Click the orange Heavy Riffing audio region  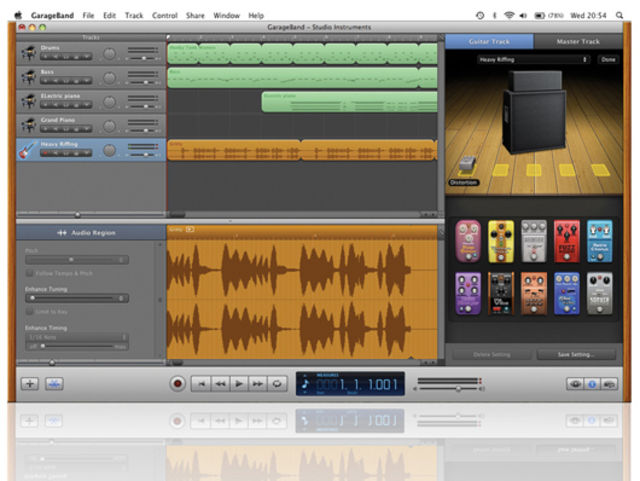302,150
